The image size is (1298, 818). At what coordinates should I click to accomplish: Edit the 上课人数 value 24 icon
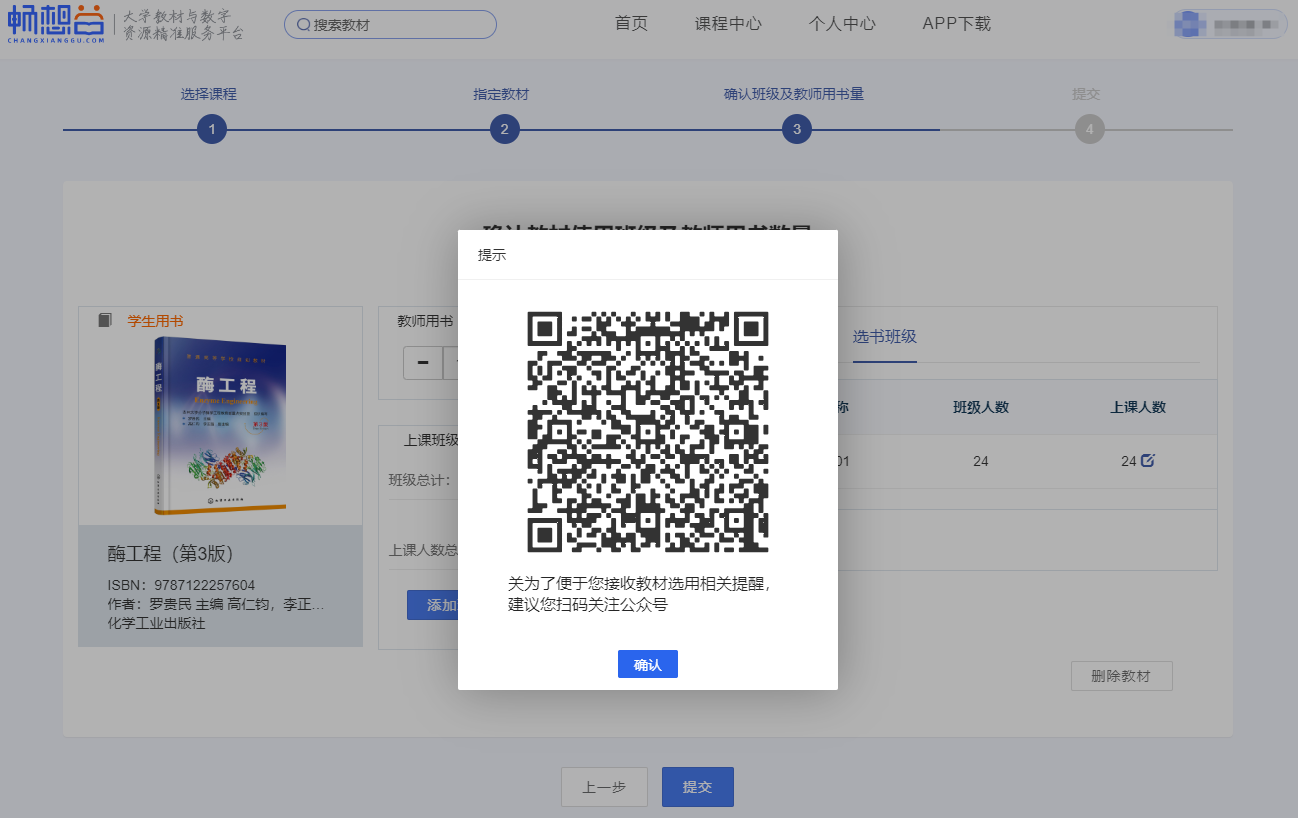point(1148,461)
